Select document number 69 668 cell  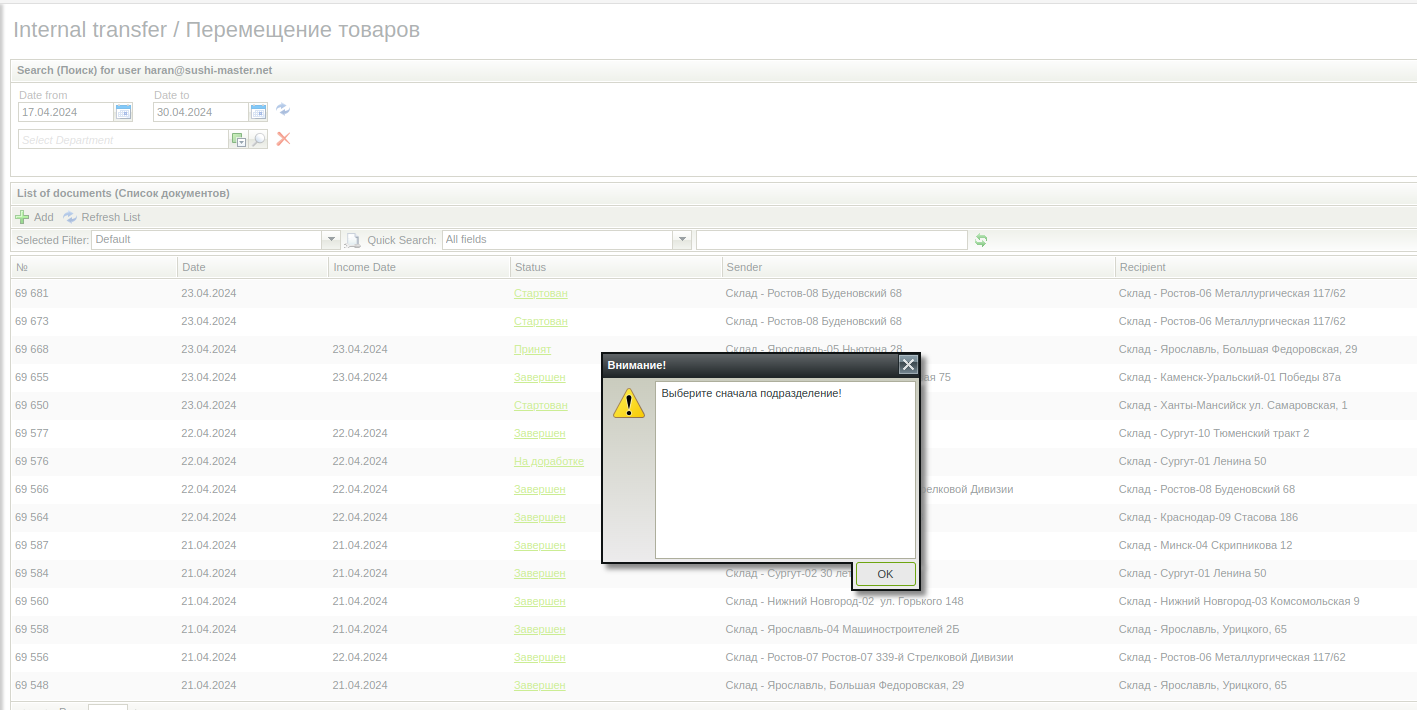point(32,349)
